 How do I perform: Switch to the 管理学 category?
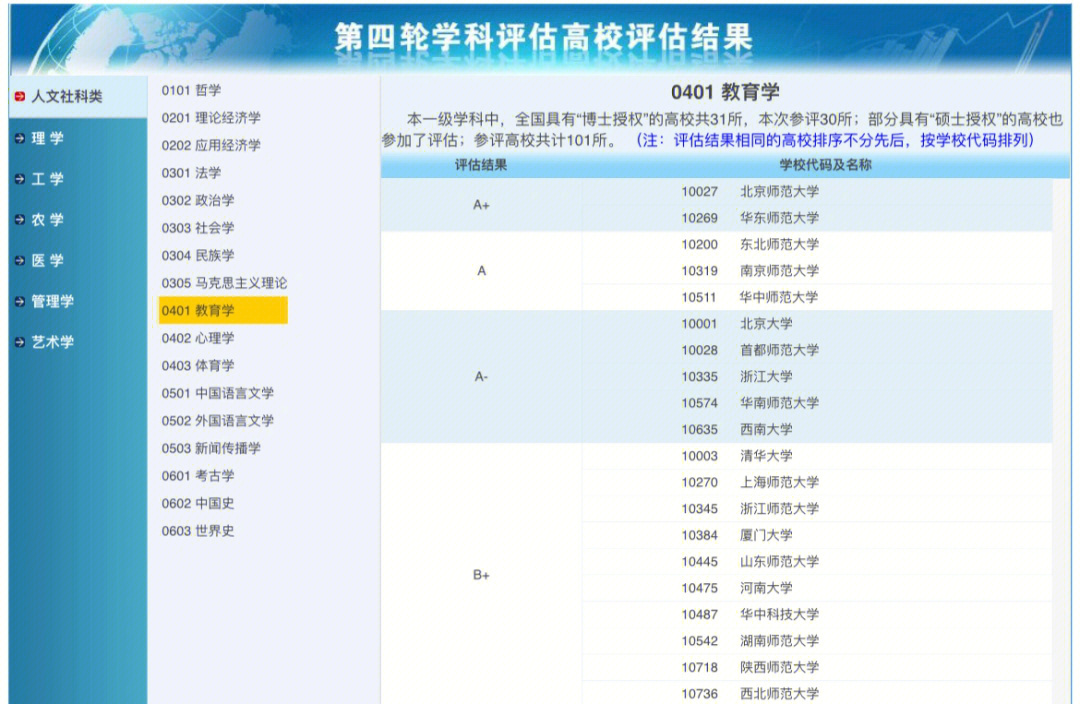pos(52,301)
